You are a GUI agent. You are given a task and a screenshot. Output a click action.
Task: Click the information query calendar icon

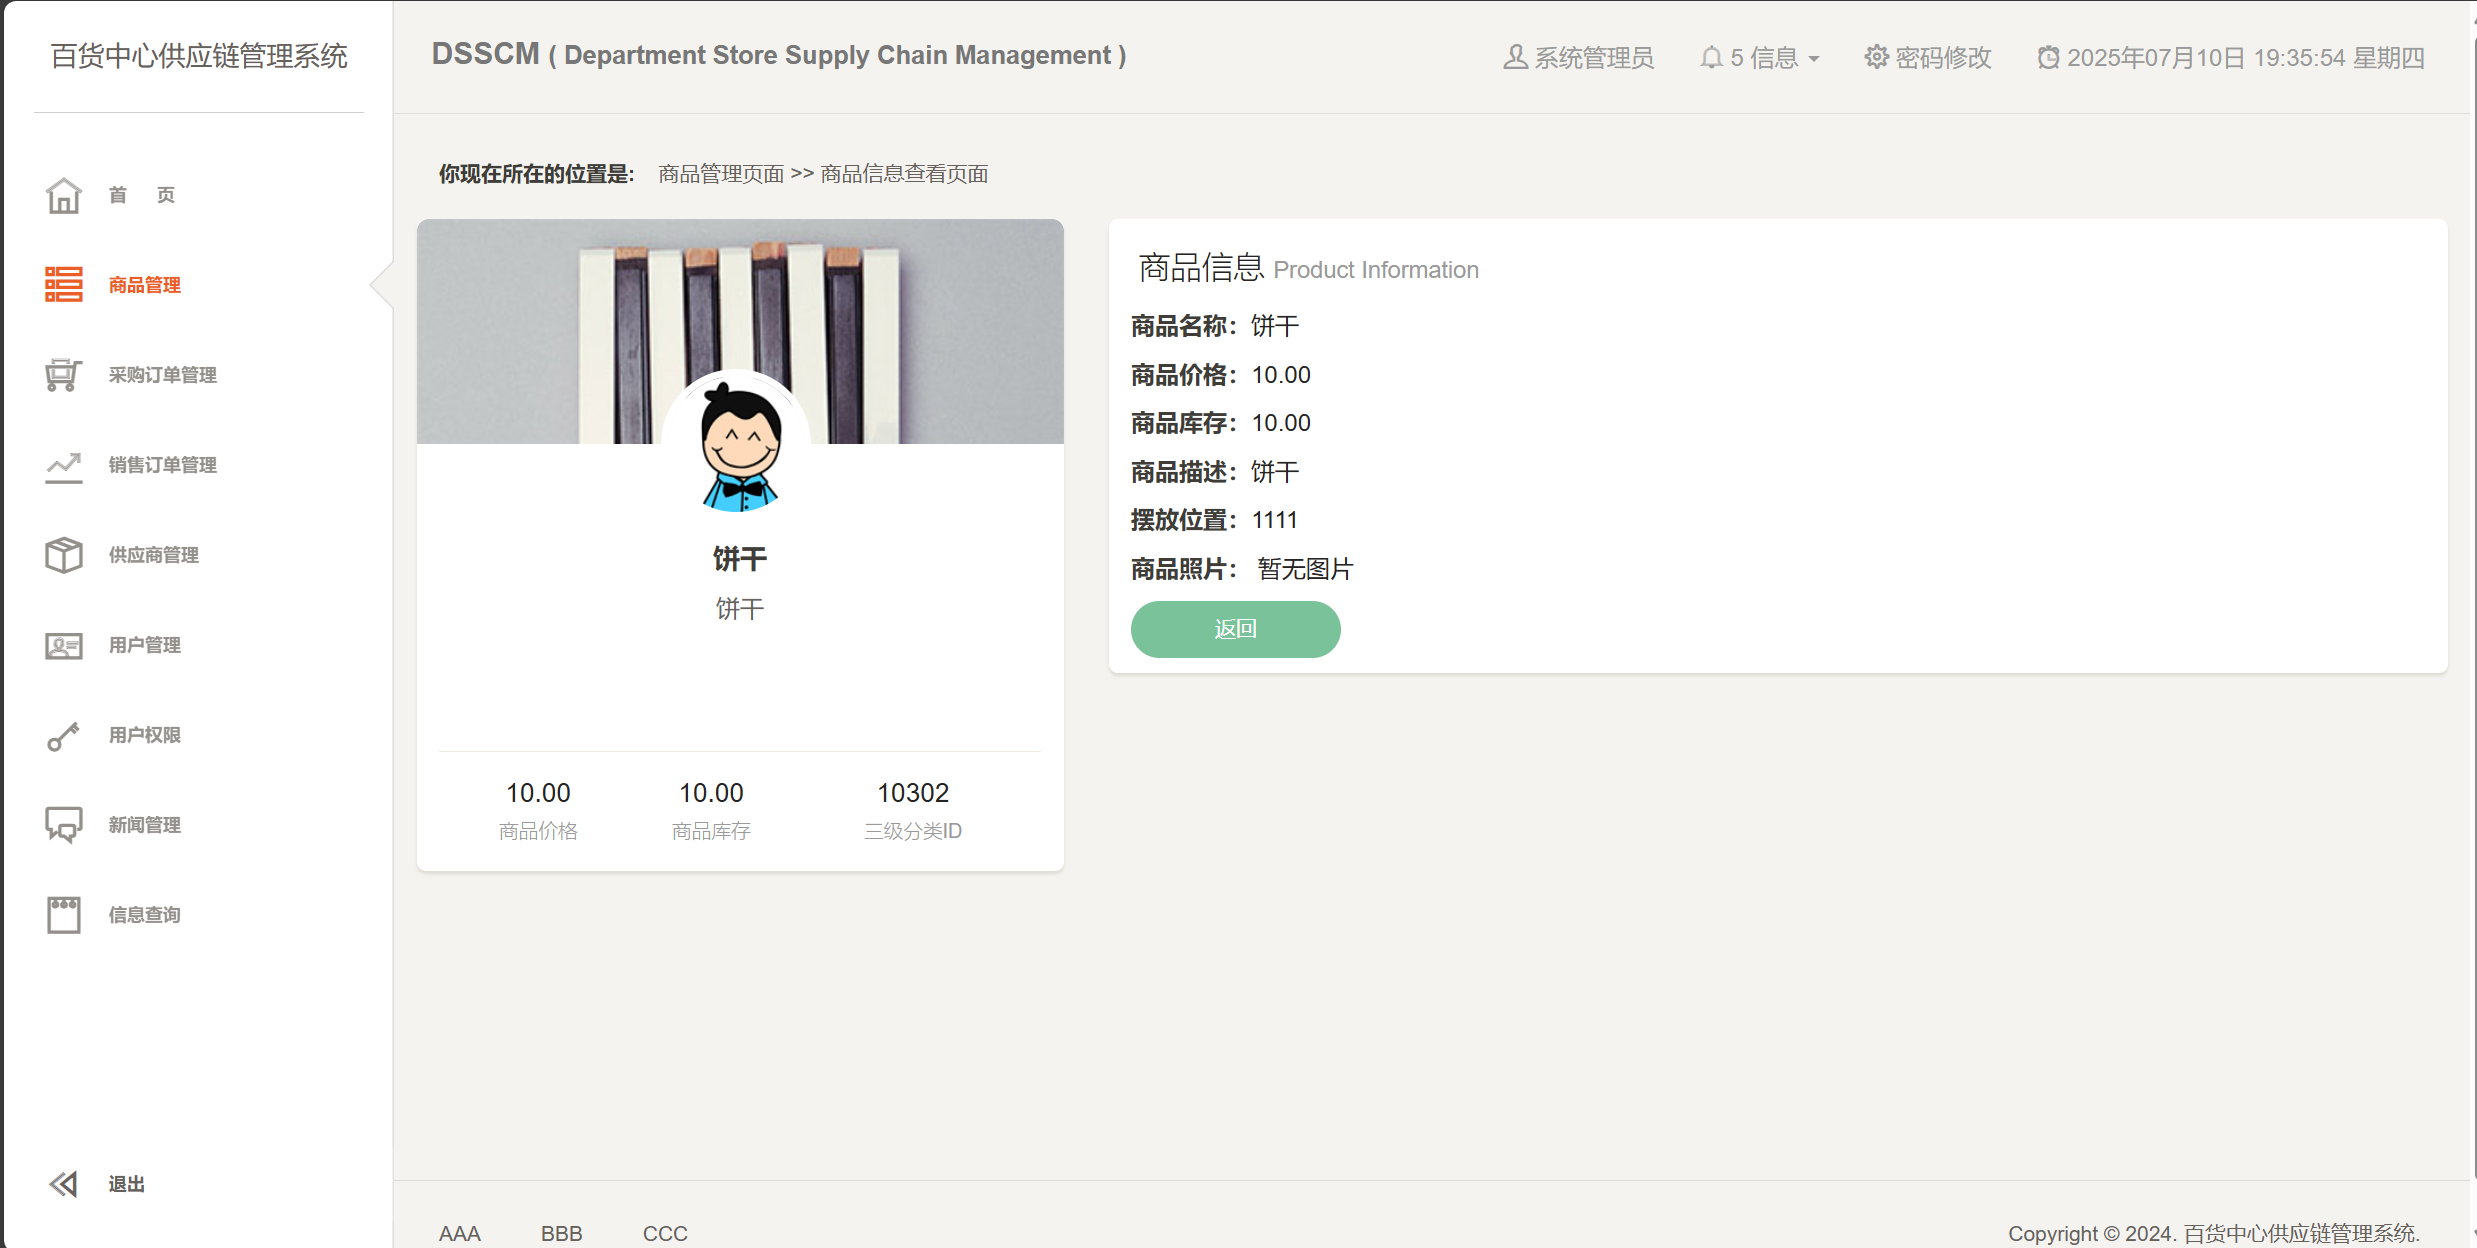(63, 915)
